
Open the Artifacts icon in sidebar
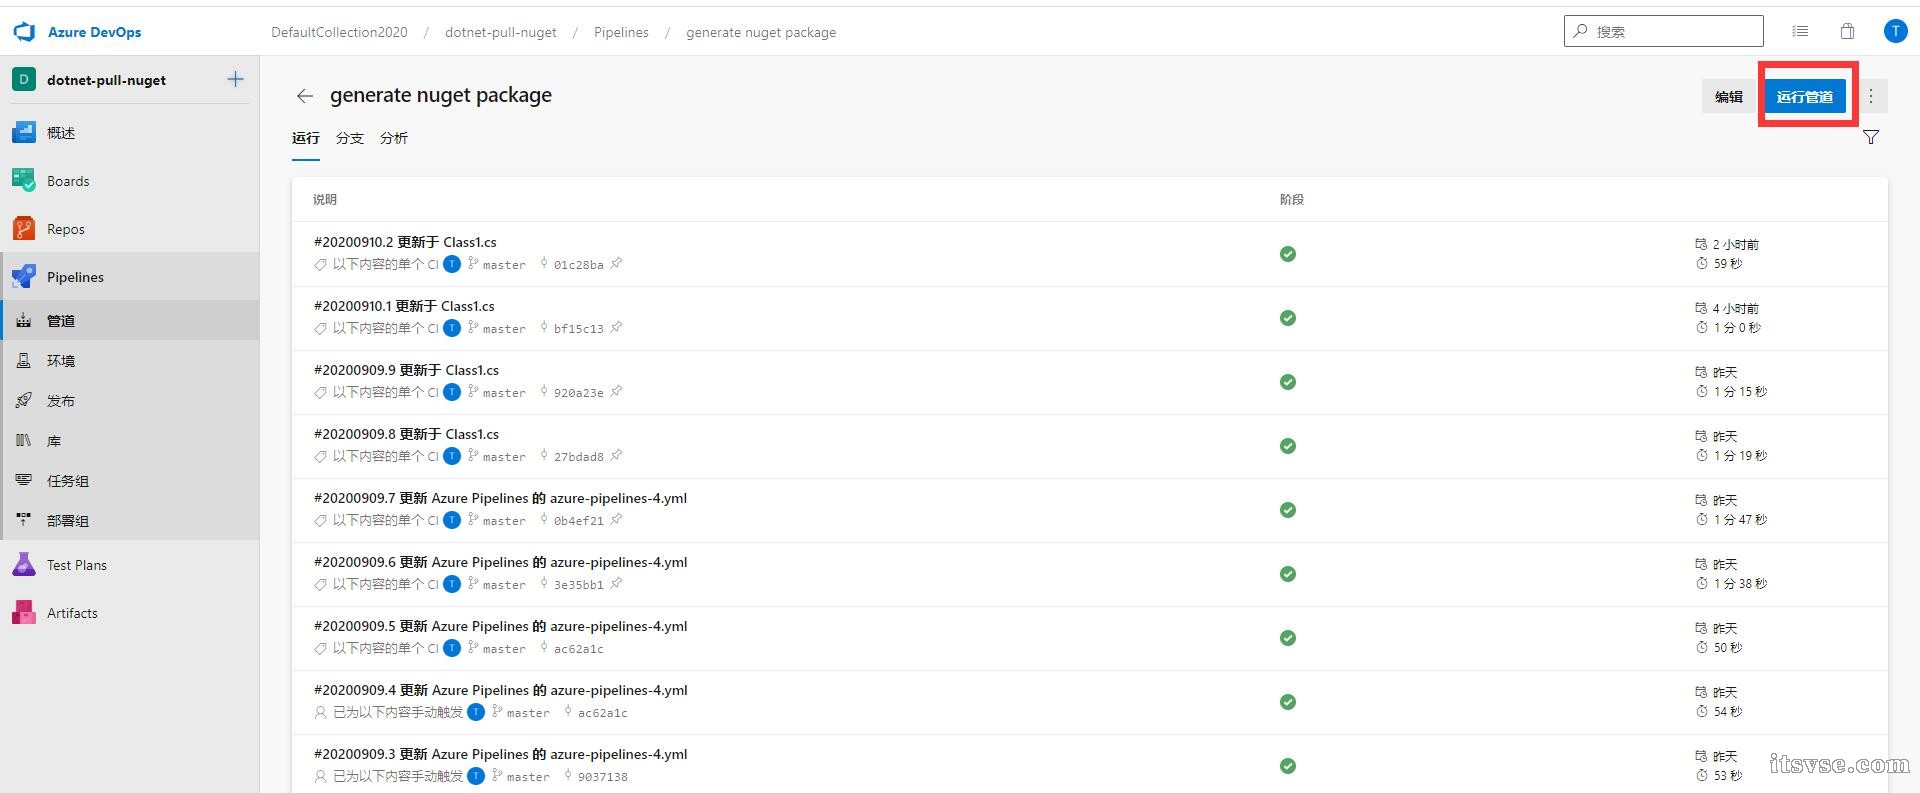coord(24,613)
